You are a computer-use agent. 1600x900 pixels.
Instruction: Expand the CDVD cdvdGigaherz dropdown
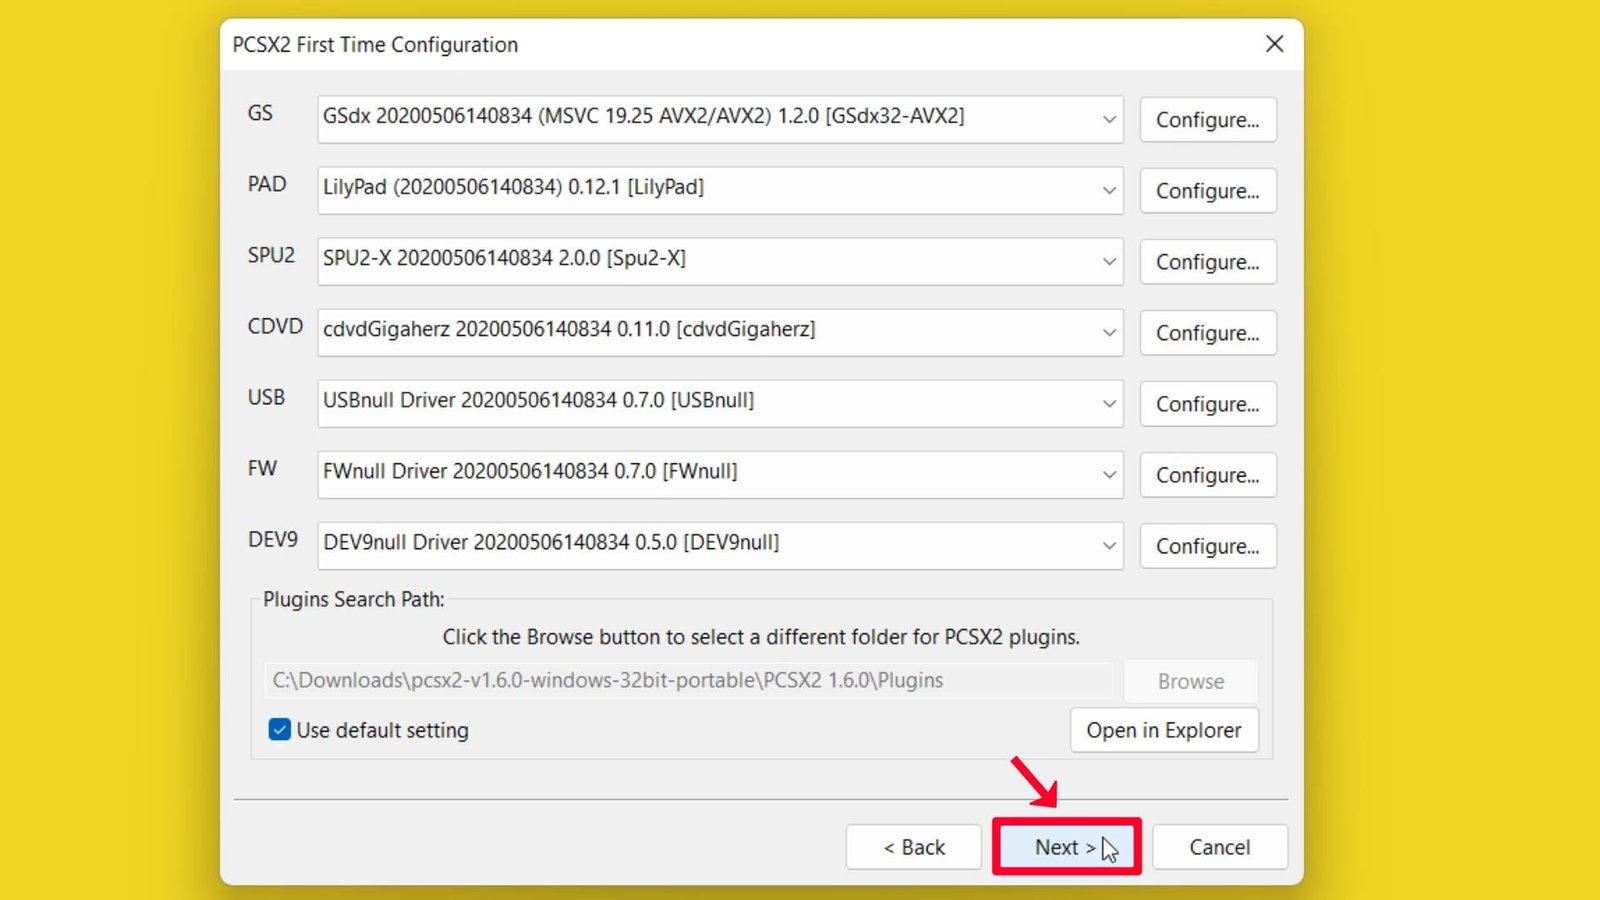[x=720, y=332]
